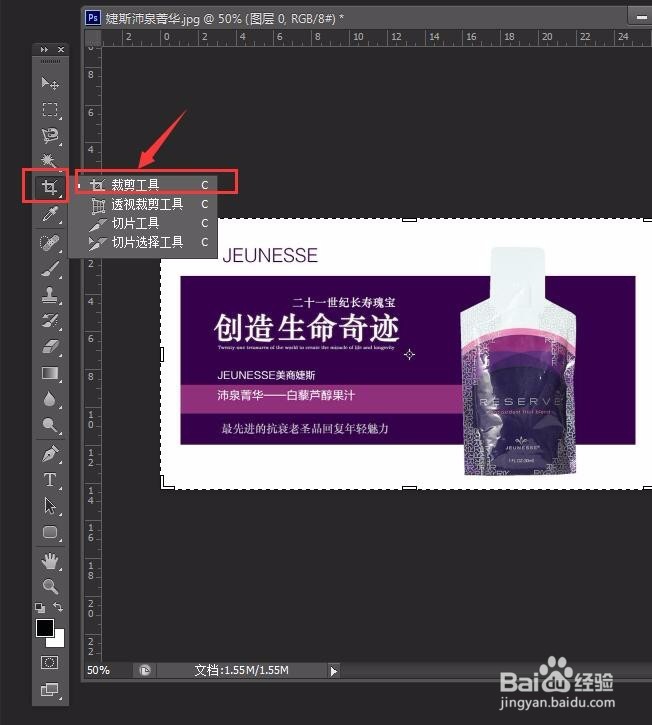The width and height of the screenshot is (652, 725).
Task: Click the status bar preview icon
Action: pos(145,670)
